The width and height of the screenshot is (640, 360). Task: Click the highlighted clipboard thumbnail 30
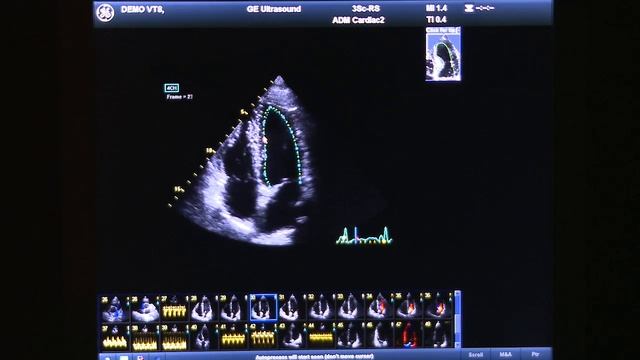[263, 307]
